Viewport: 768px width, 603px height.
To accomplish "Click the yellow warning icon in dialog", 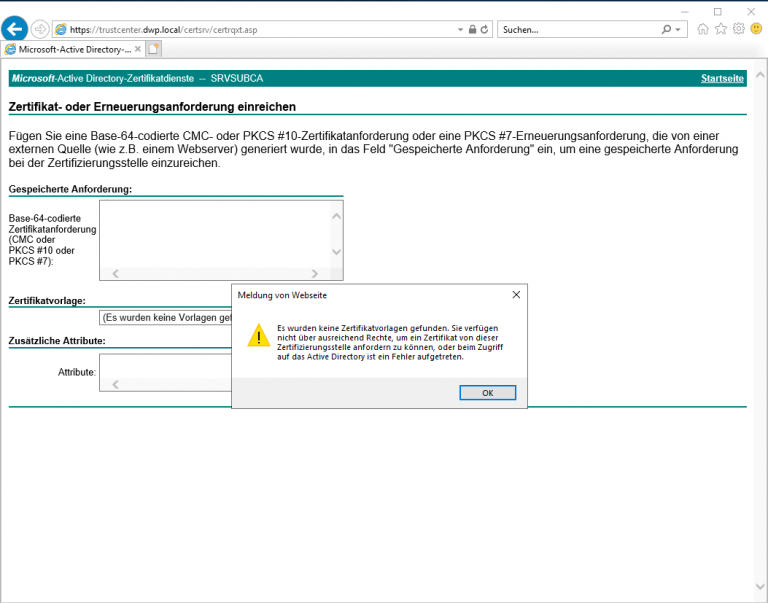I will pos(259,335).
